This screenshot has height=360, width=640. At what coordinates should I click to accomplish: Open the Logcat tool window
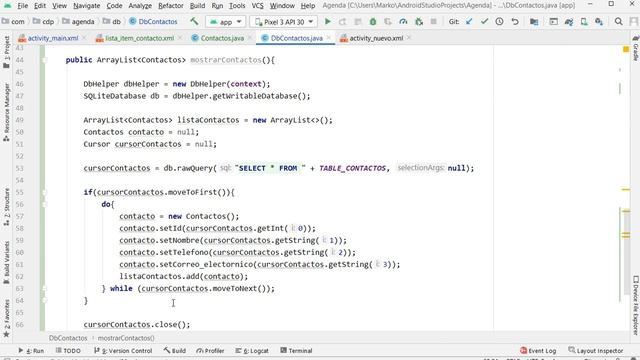click(252, 351)
